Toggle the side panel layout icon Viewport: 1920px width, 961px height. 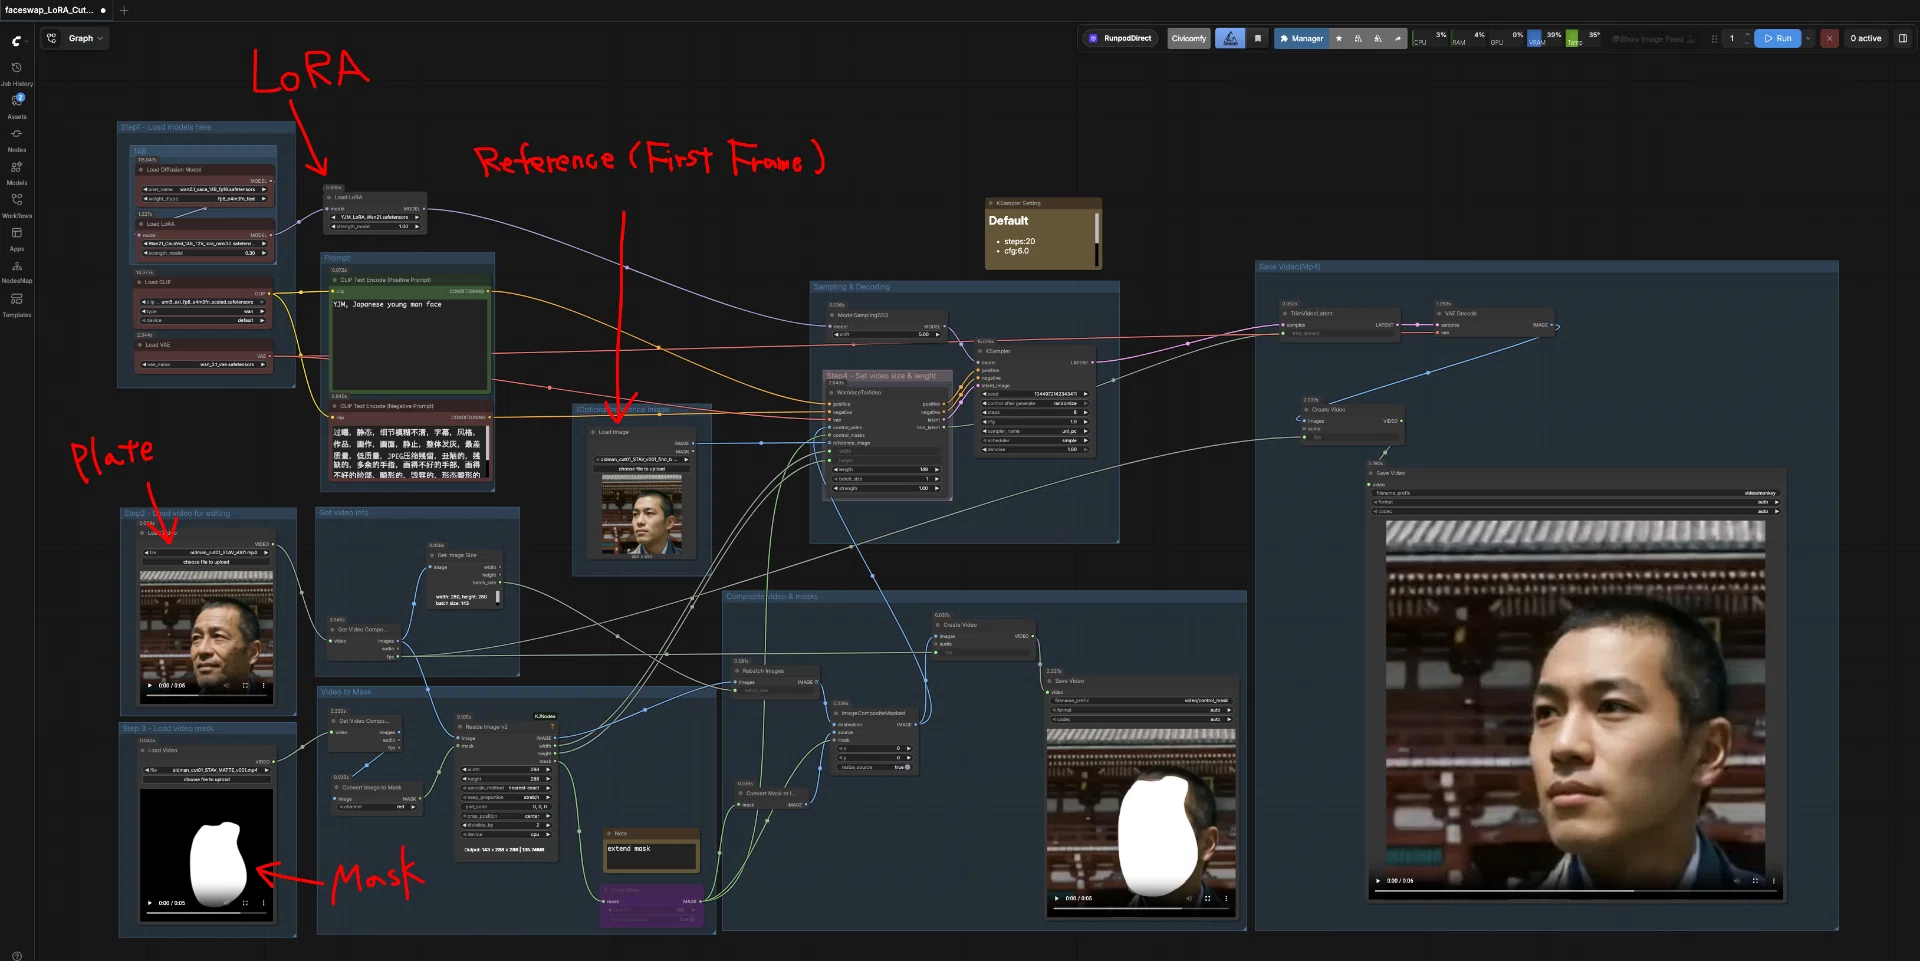[1903, 38]
